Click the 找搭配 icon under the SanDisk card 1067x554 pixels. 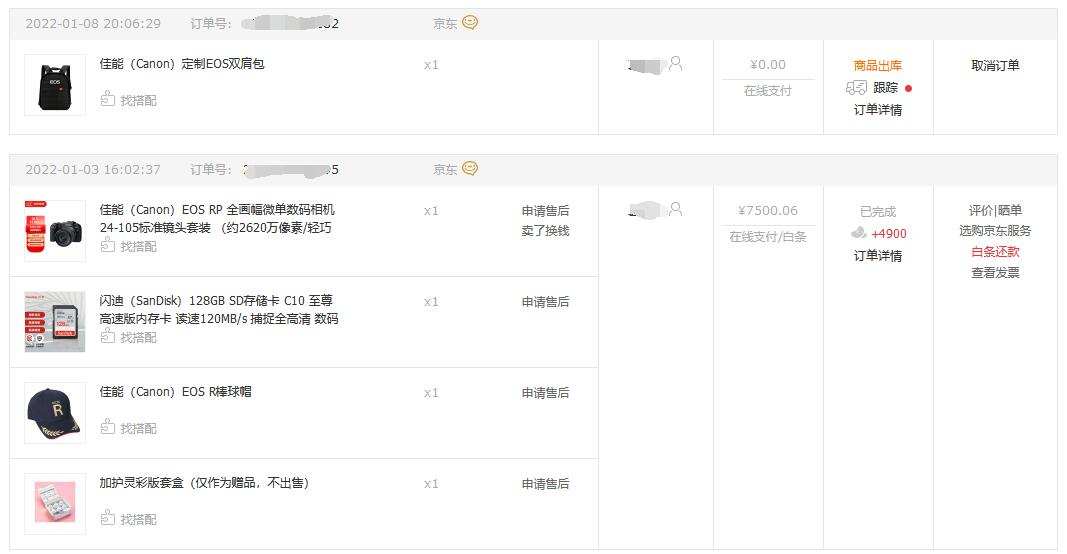tap(108, 336)
